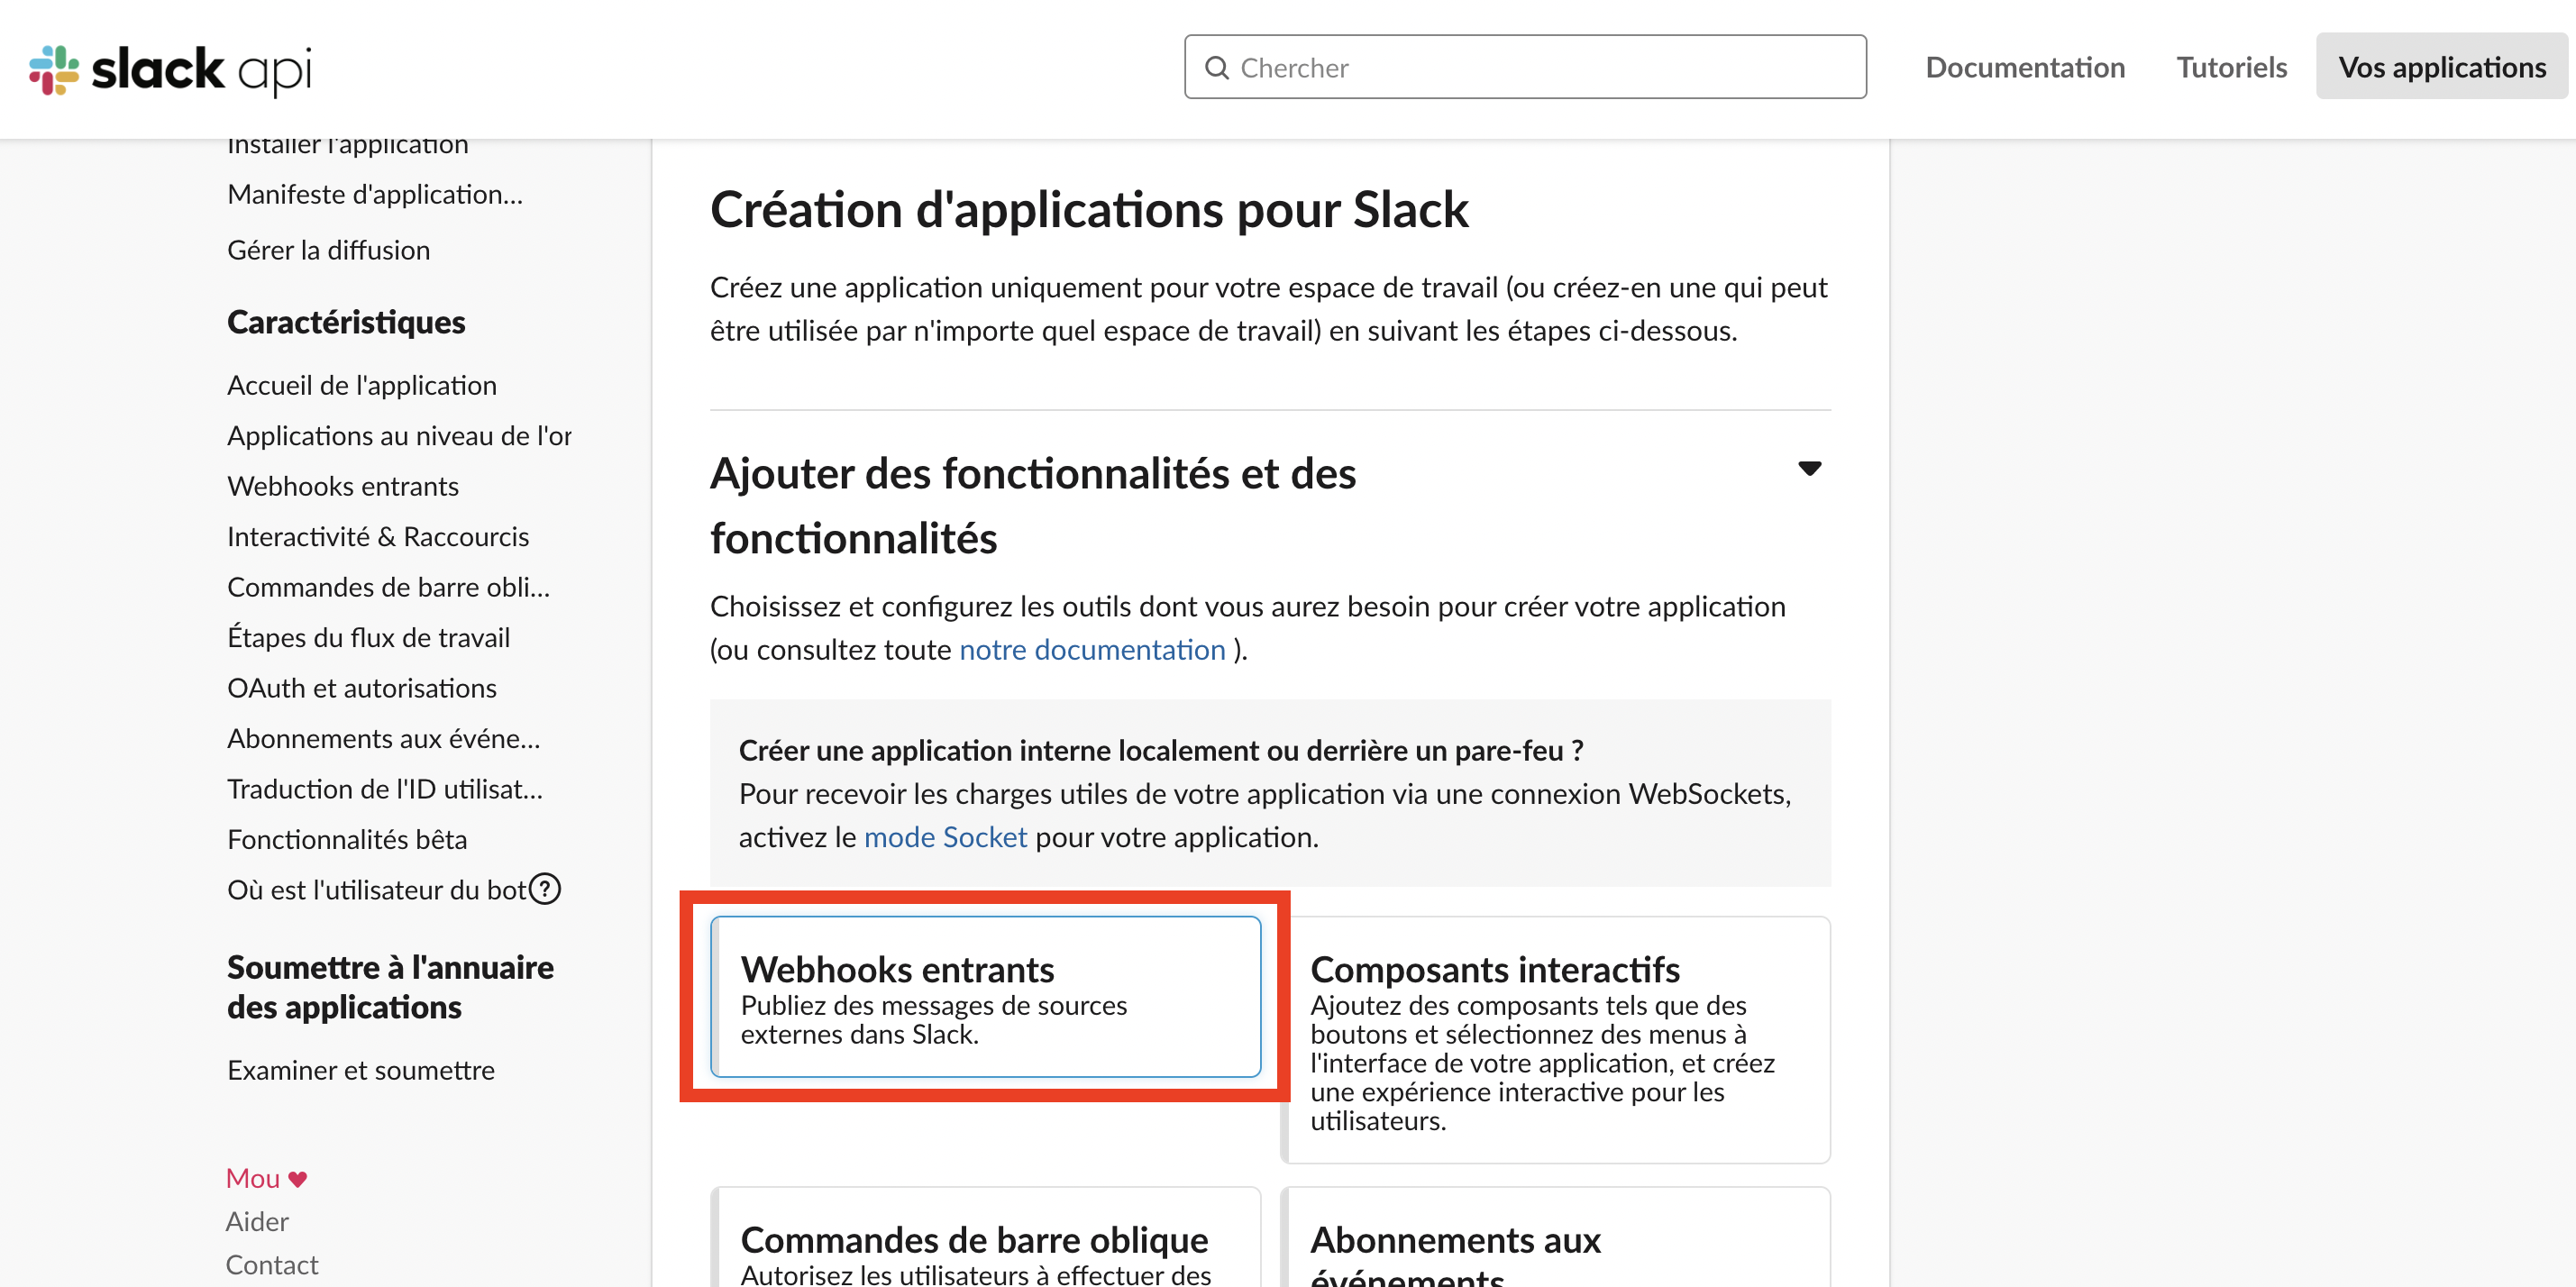2576x1287 pixels.
Task: Open the "notre documentation" link
Action: click(x=1092, y=649)
